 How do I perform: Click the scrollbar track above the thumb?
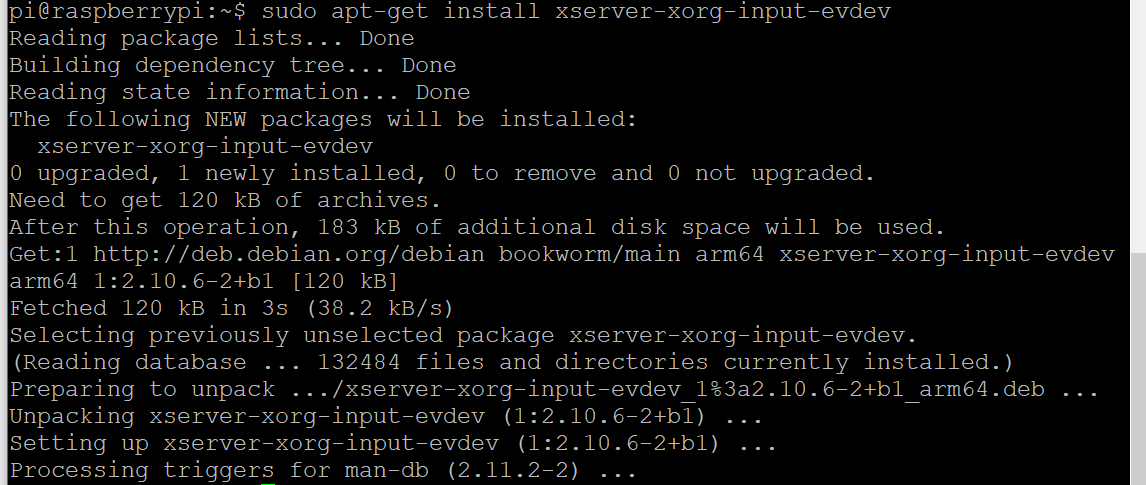pyautogui.click(x=1138, y=126)
